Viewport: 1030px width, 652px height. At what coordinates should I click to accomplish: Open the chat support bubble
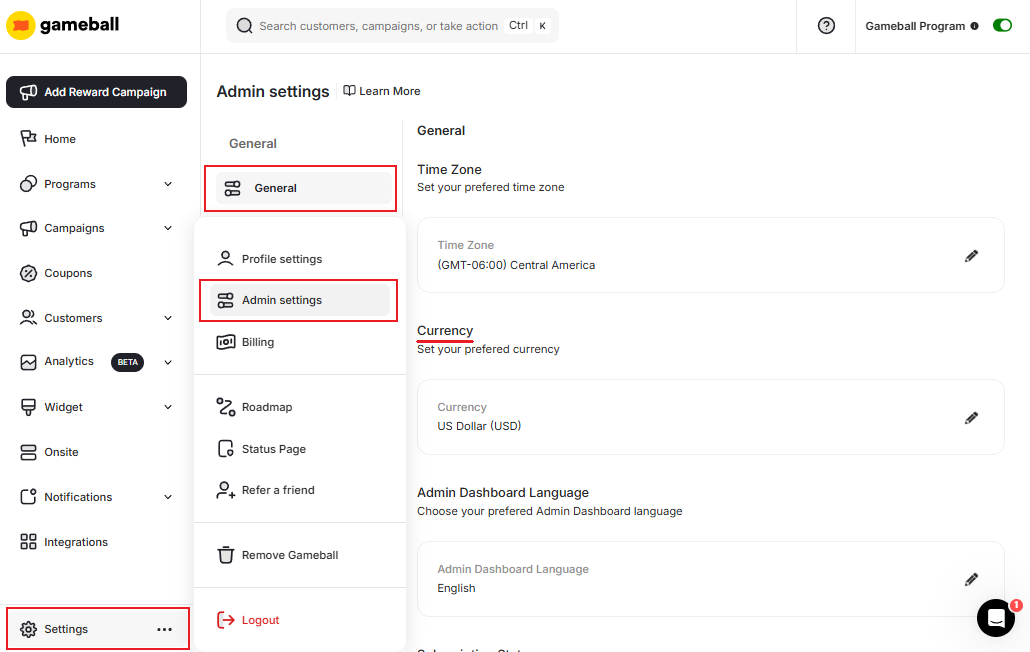pyautogui.click(x=996, y=618)
